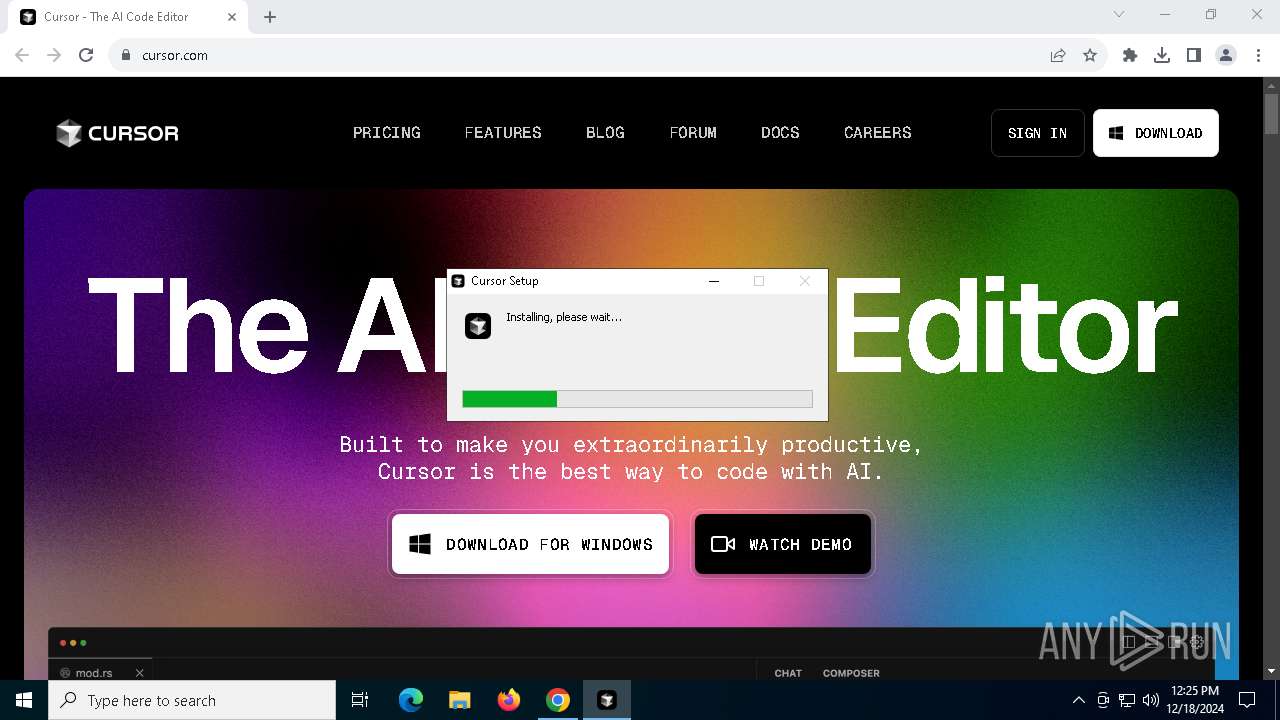Open the tab search chevron
This screenshot has width=1280, height=720.
pyautogui.click(x=1119, y=14)
